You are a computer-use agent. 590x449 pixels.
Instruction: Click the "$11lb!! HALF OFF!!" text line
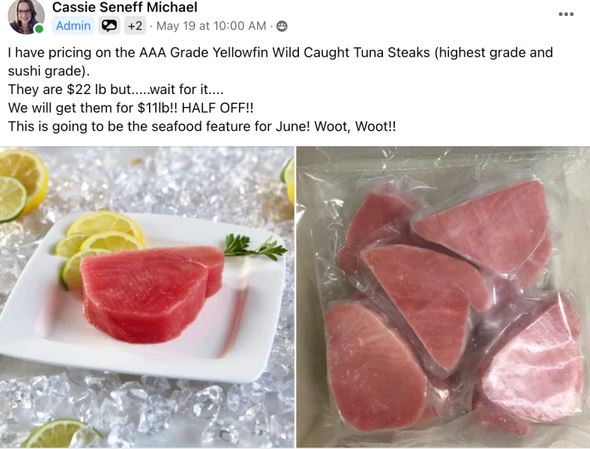[131, 108]
